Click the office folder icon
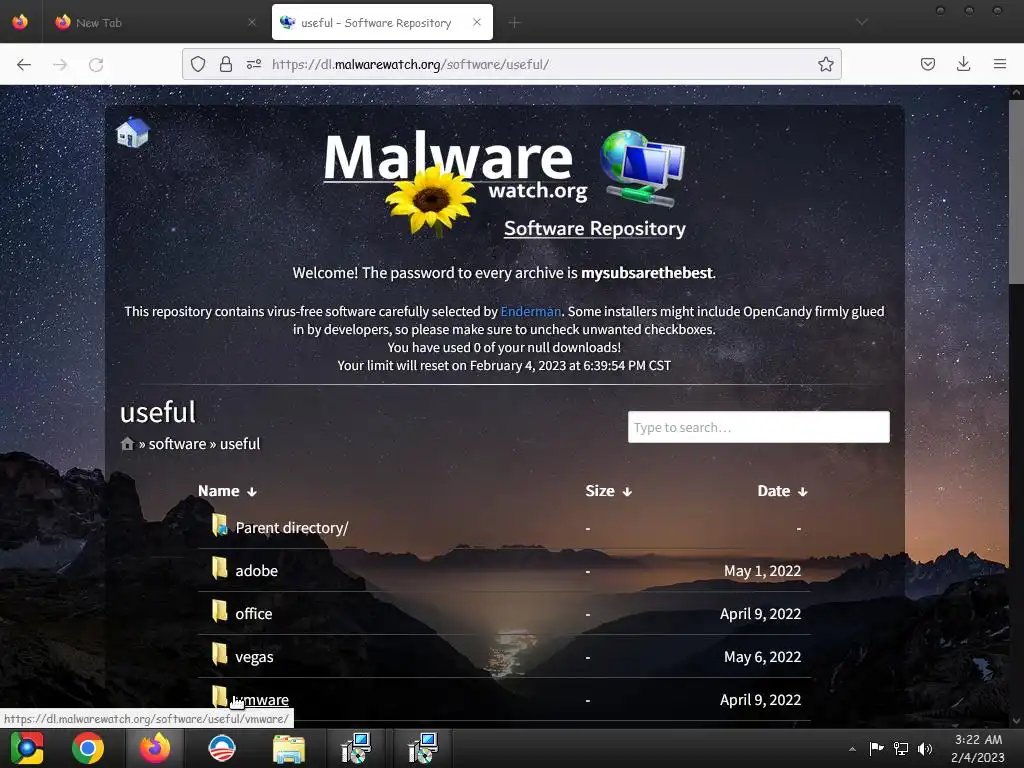 pos(220,612)
